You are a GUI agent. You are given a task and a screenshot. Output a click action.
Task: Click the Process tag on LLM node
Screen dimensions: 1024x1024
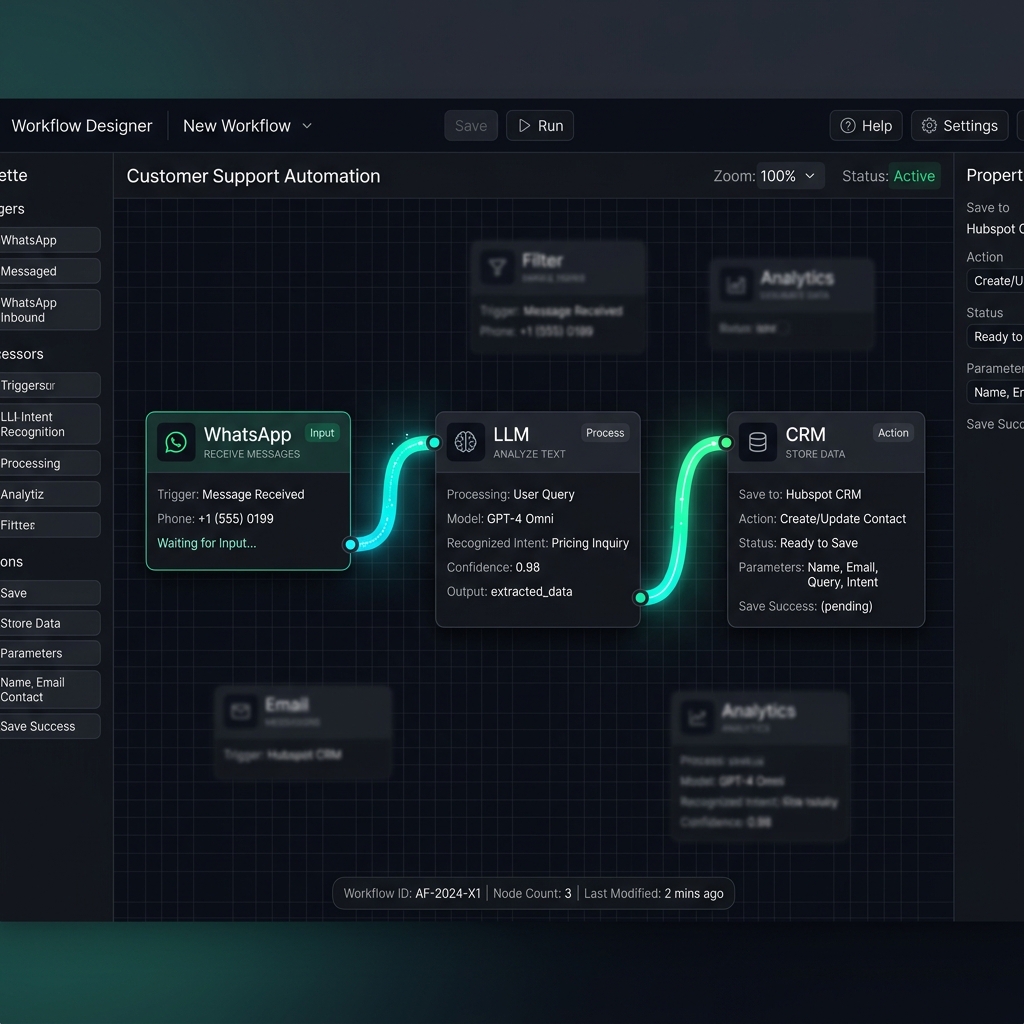point(605,433)
